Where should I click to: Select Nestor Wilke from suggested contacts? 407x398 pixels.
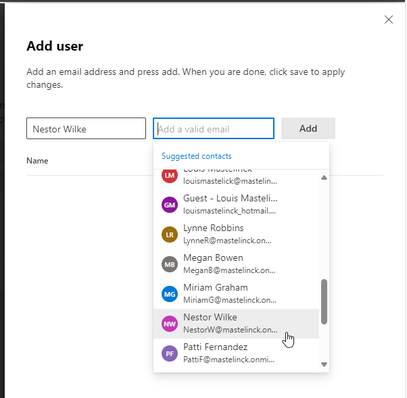click(236, 324)
